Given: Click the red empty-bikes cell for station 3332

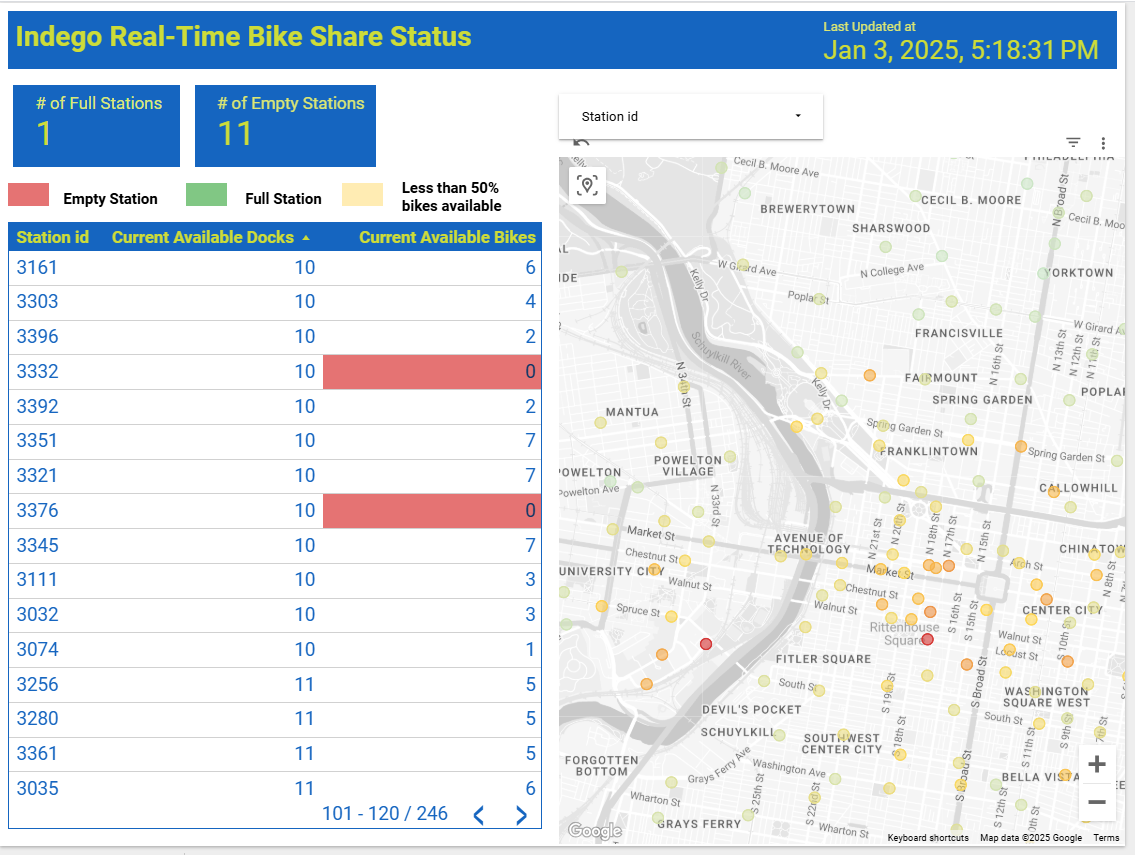Looking at the screenshot, I should 431,371.
